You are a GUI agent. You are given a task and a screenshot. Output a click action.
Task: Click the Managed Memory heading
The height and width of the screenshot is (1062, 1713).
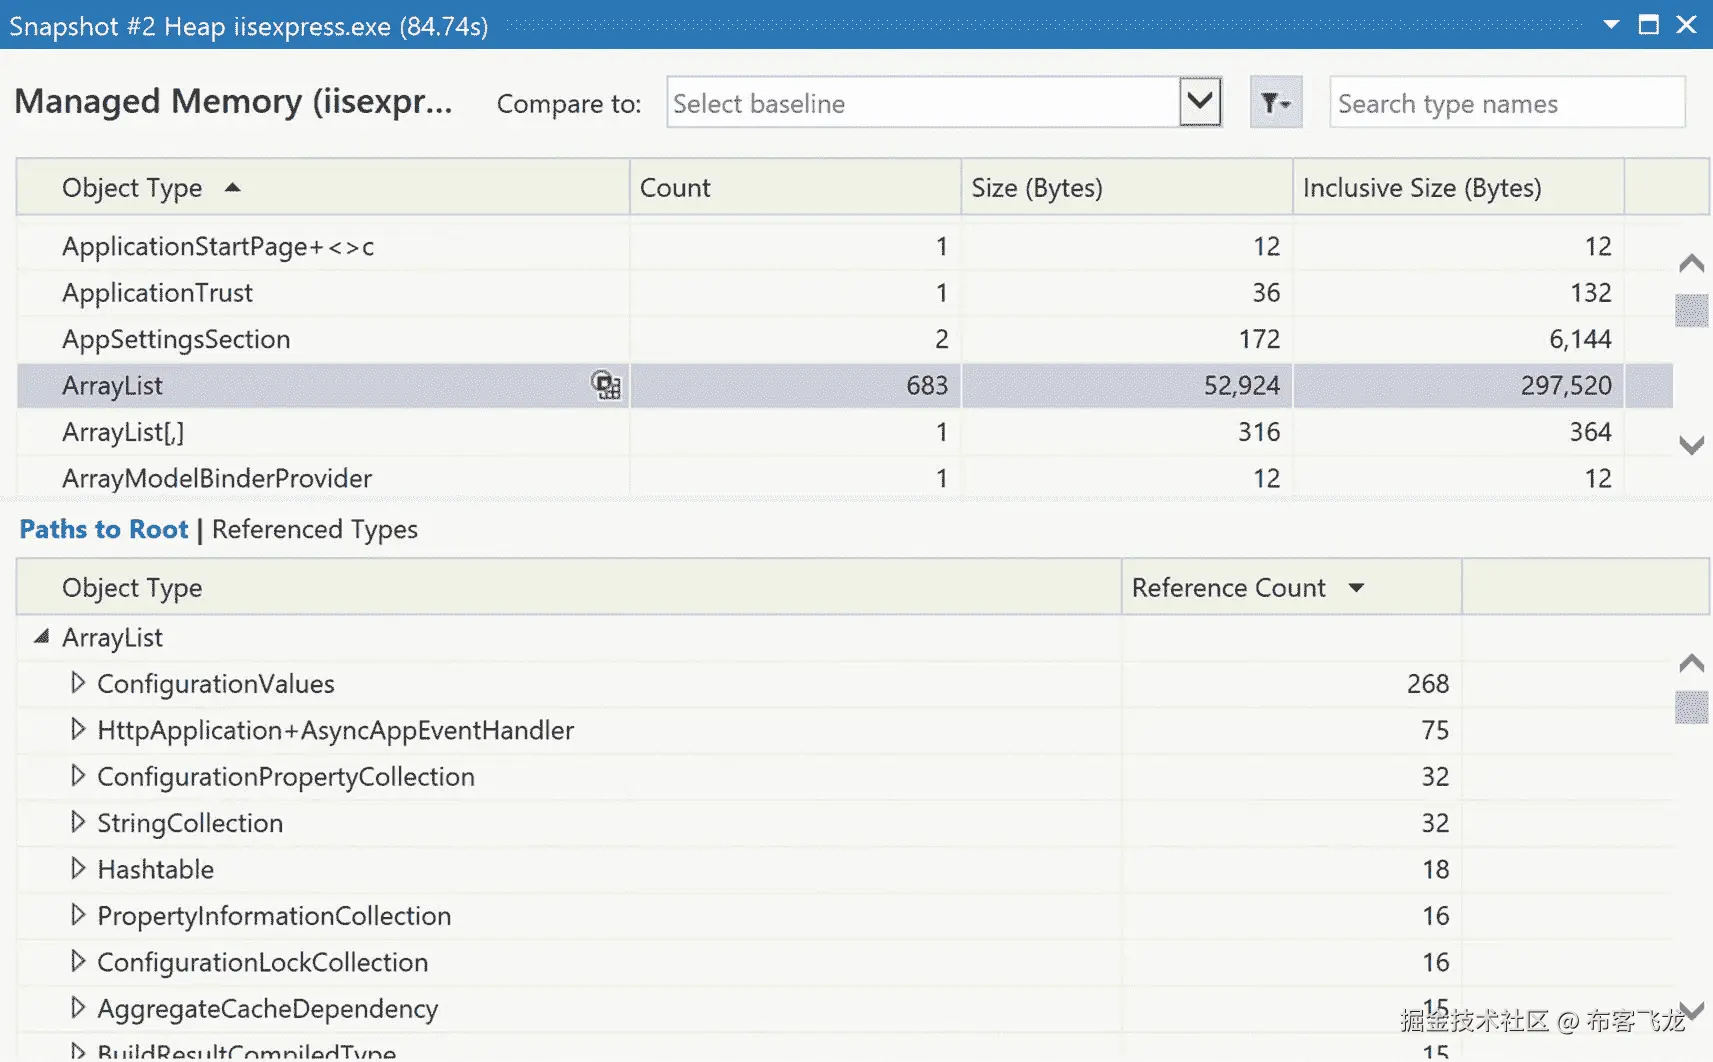tap(233, 102)
